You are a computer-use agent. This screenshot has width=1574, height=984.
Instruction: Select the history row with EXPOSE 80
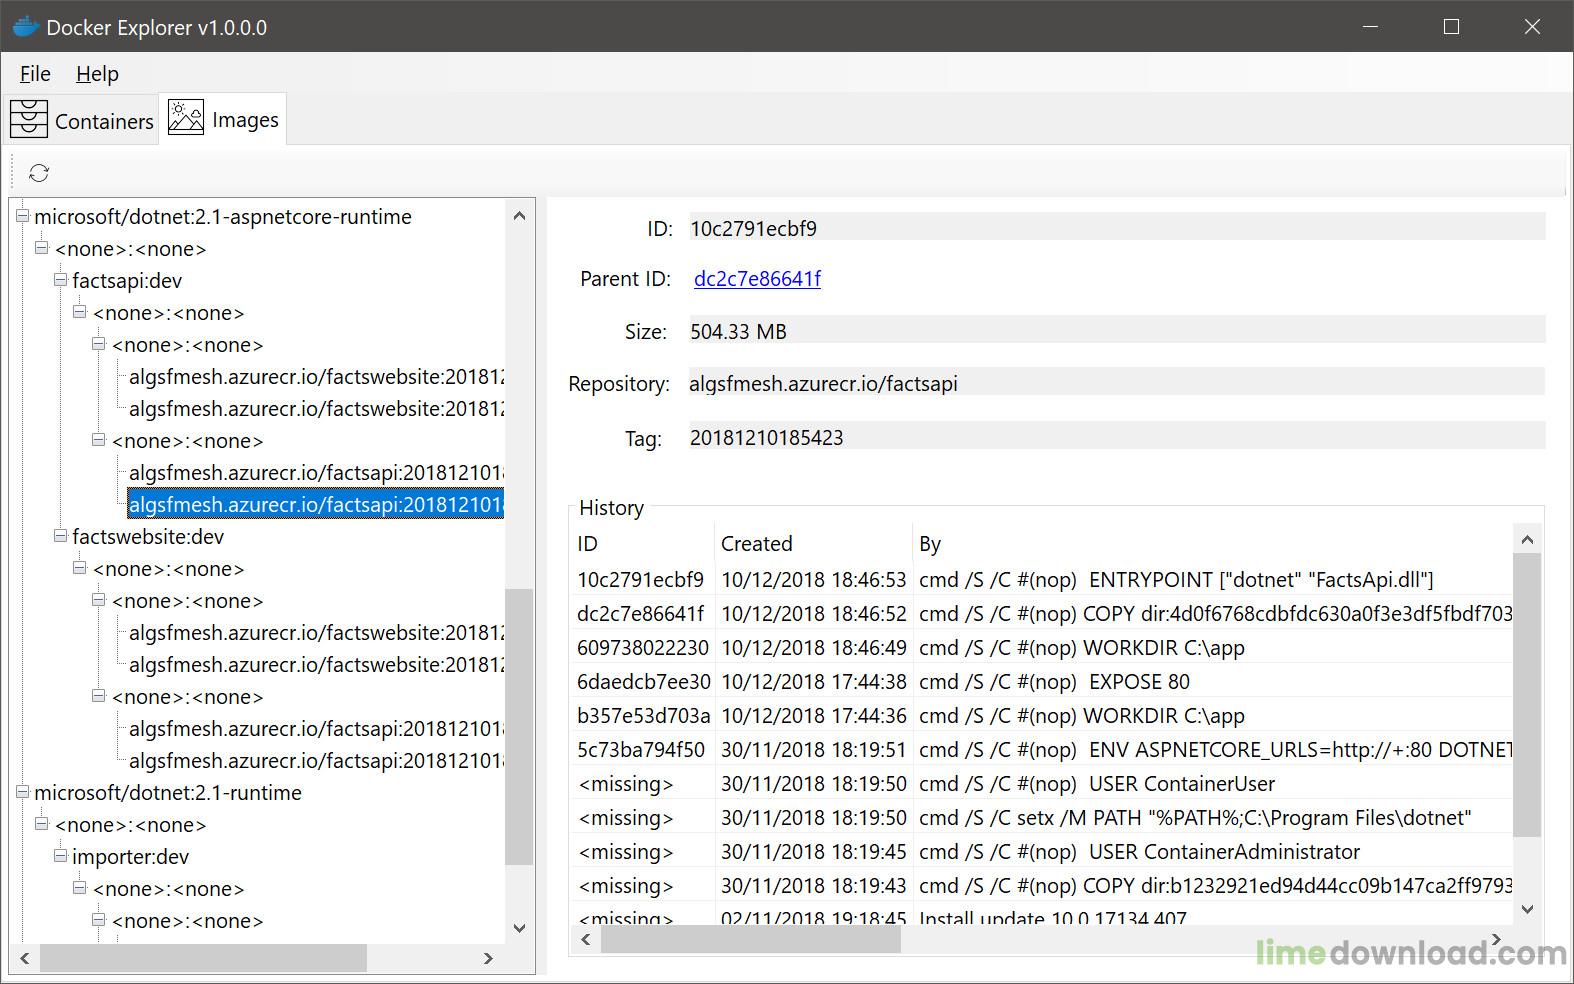pyautogui.click(x=1040, y=682)
